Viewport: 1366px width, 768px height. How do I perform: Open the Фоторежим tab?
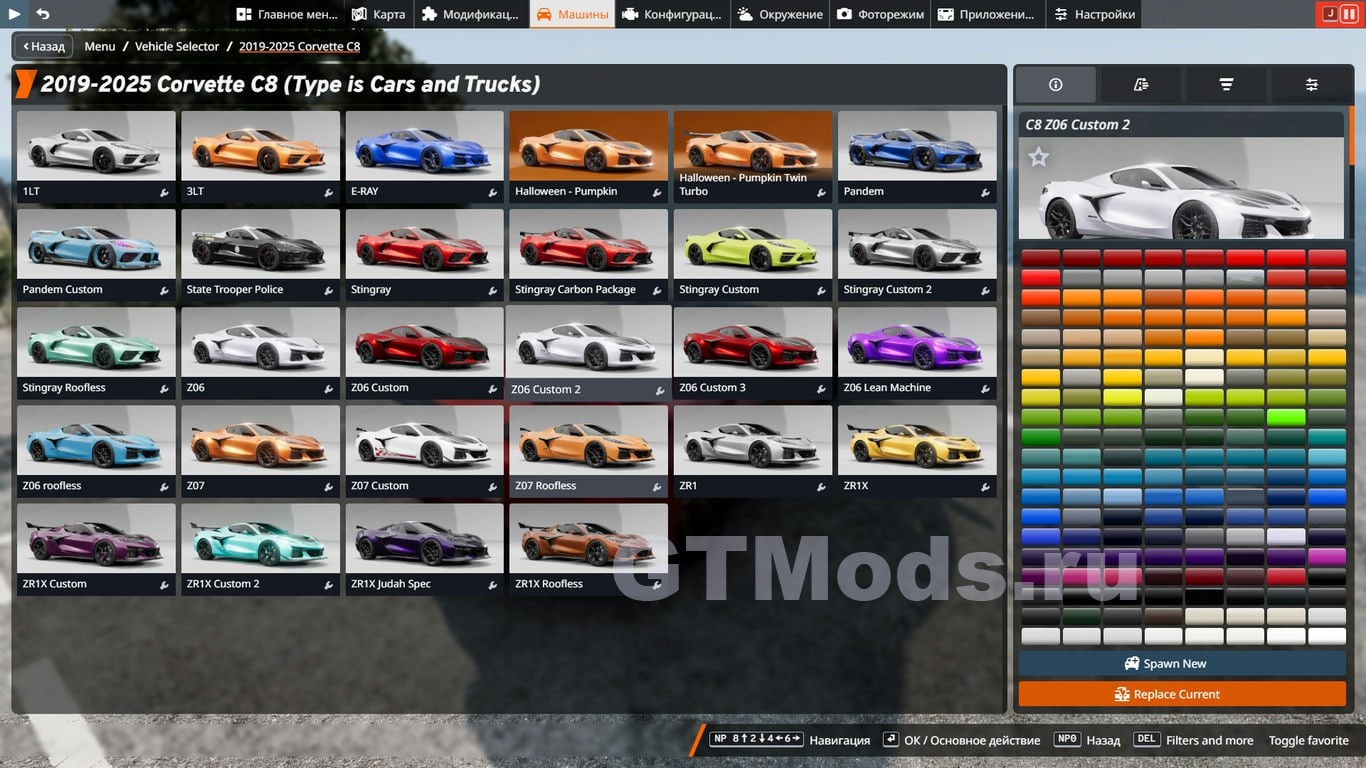(x=880, y=14)
